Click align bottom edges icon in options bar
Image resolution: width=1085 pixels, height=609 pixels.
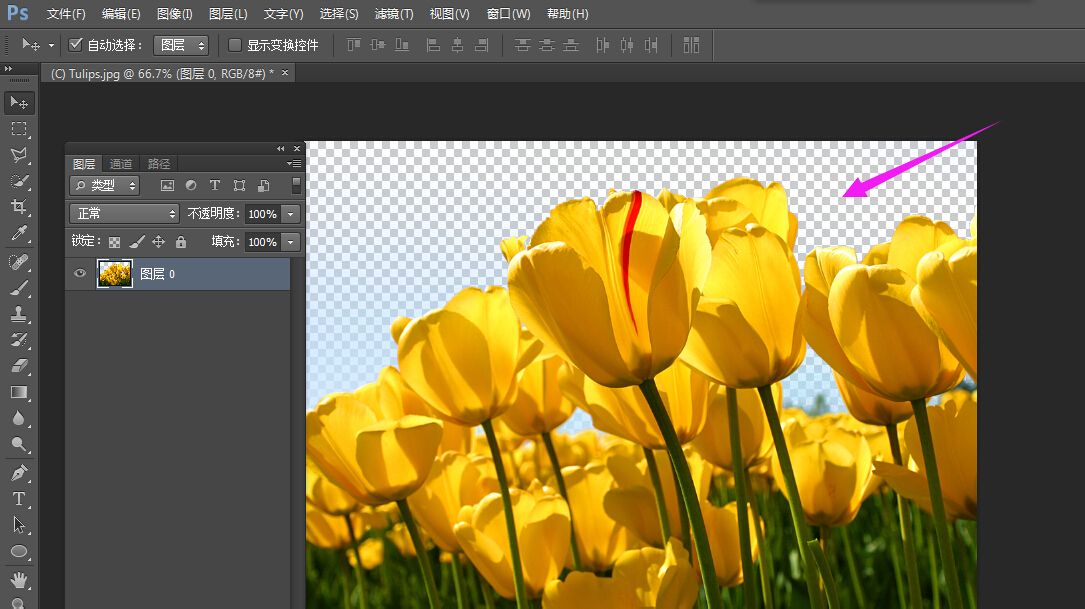(402, 45)
